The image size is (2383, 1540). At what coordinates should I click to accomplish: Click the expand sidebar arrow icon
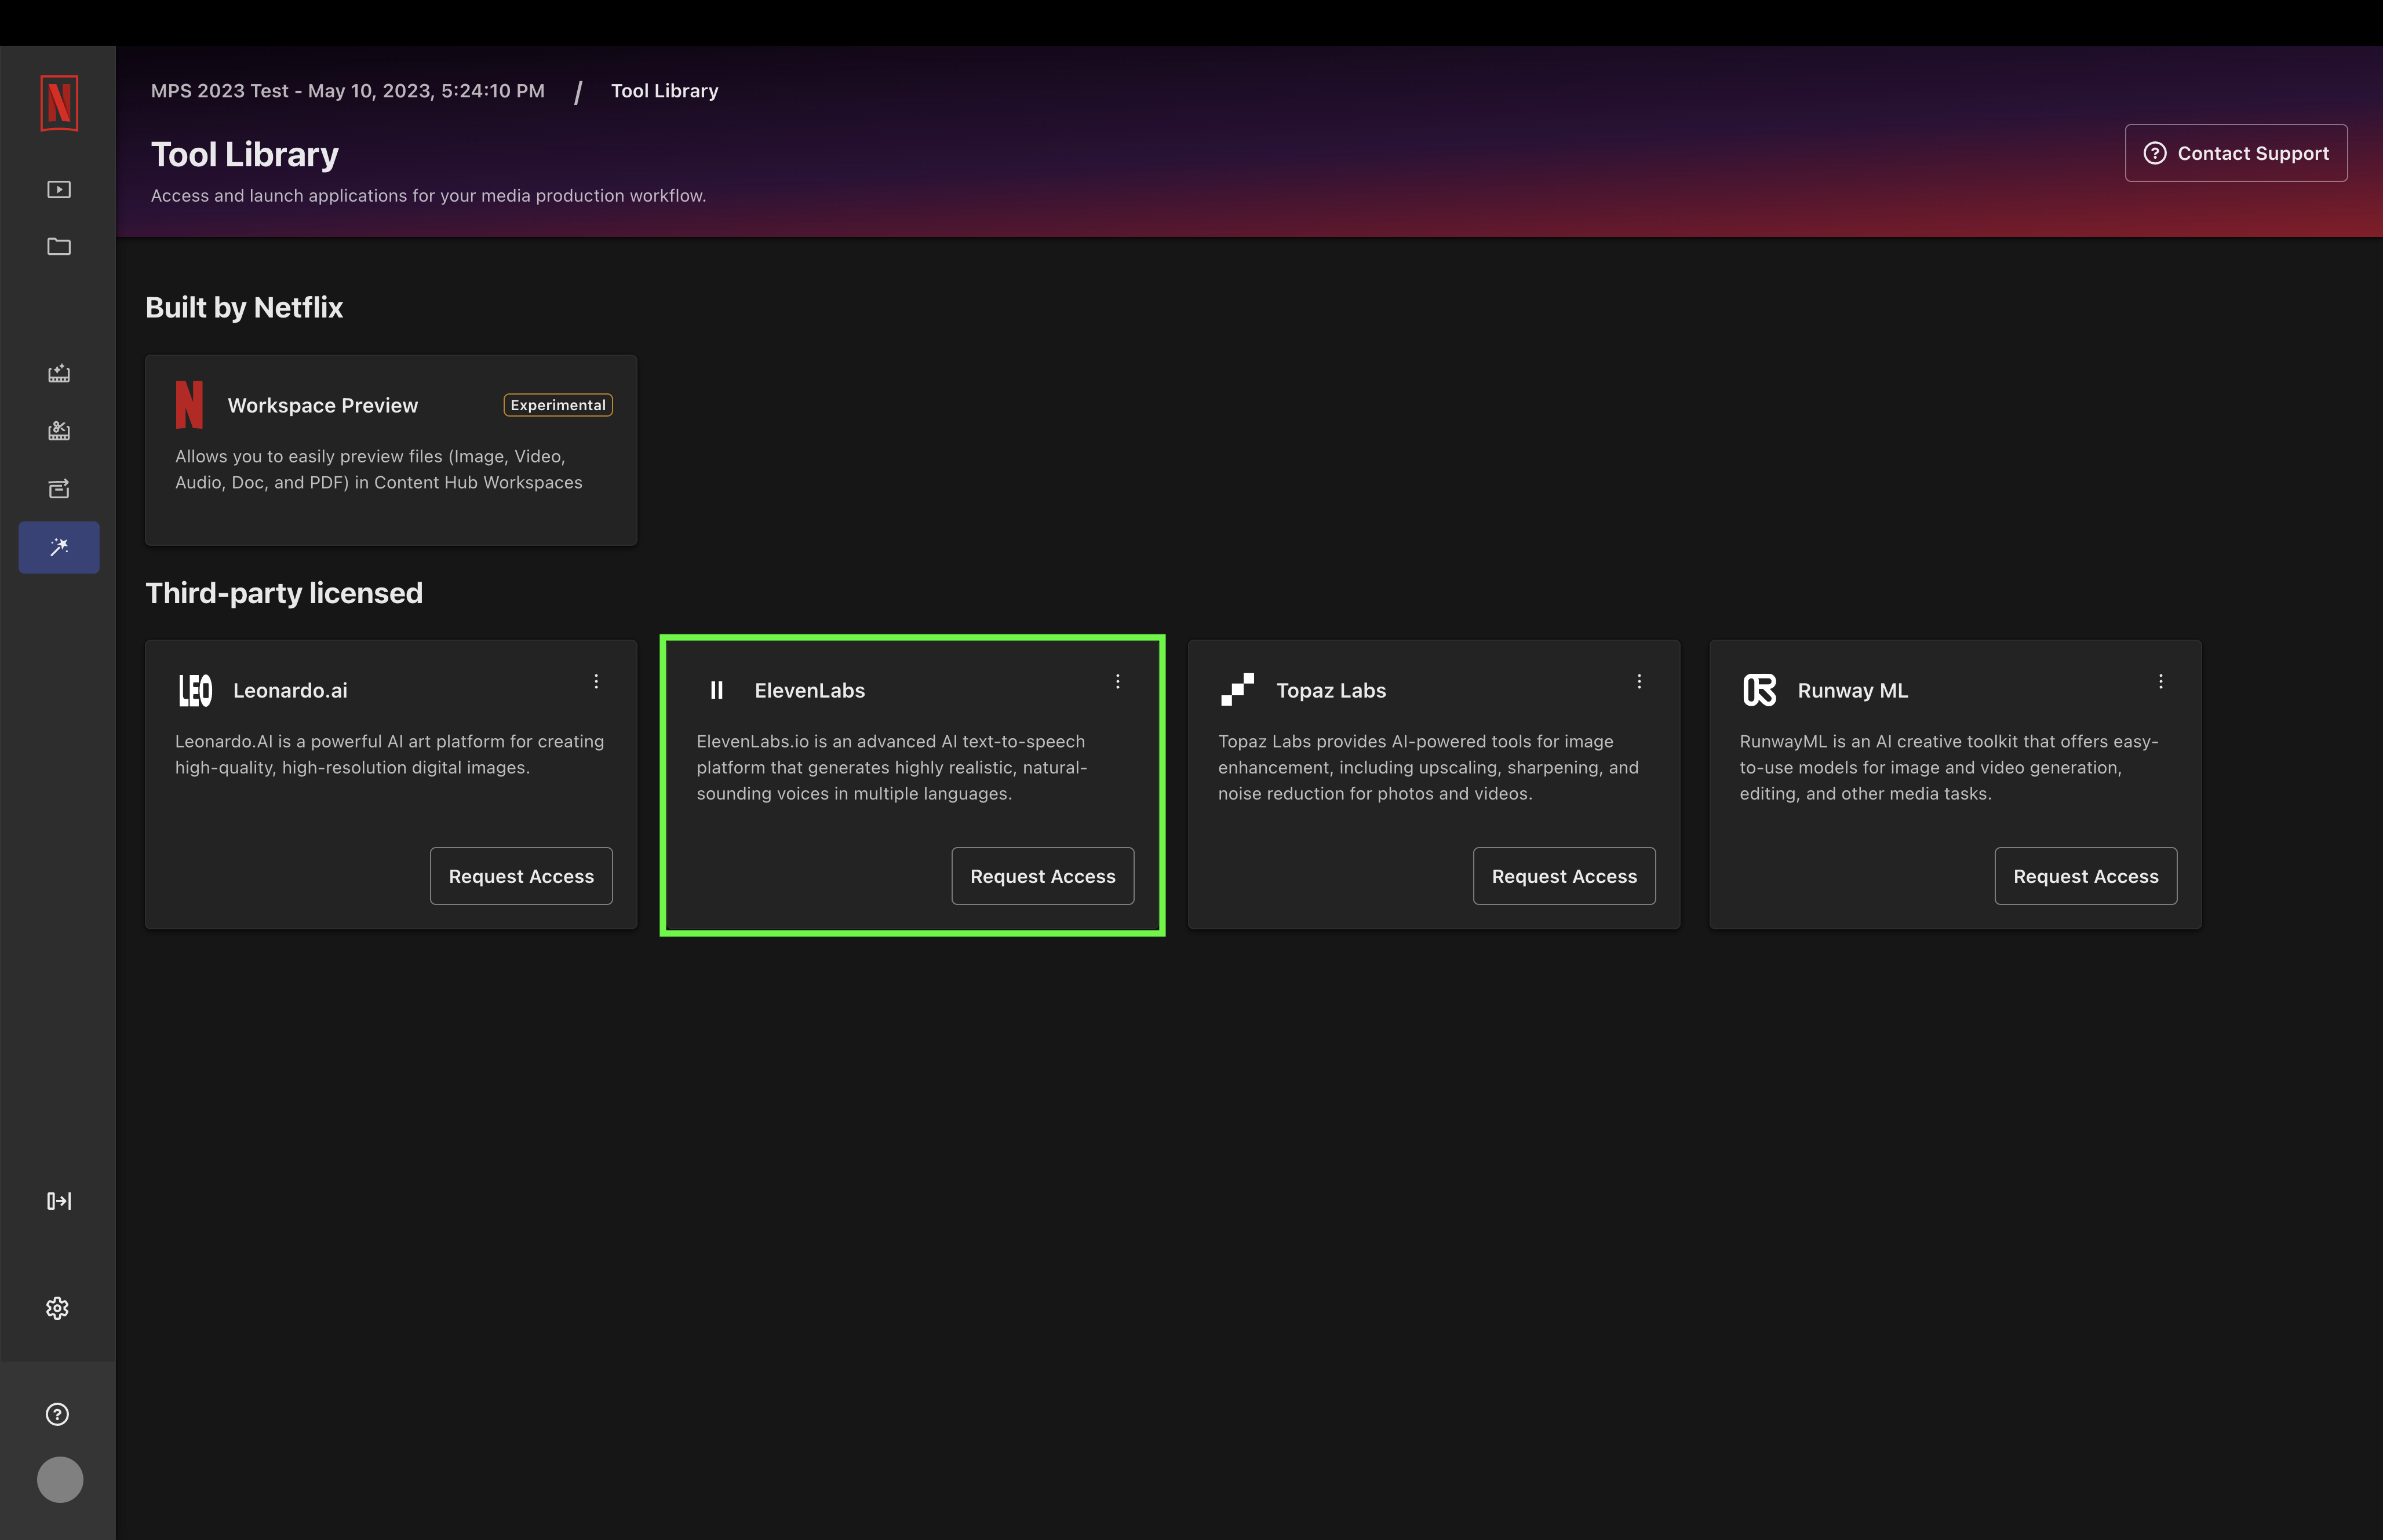pos(59,1201)
